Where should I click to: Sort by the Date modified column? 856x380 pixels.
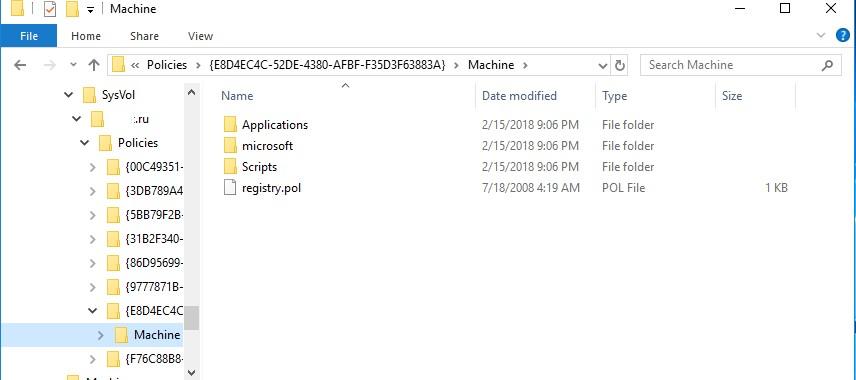click(519, 96)
